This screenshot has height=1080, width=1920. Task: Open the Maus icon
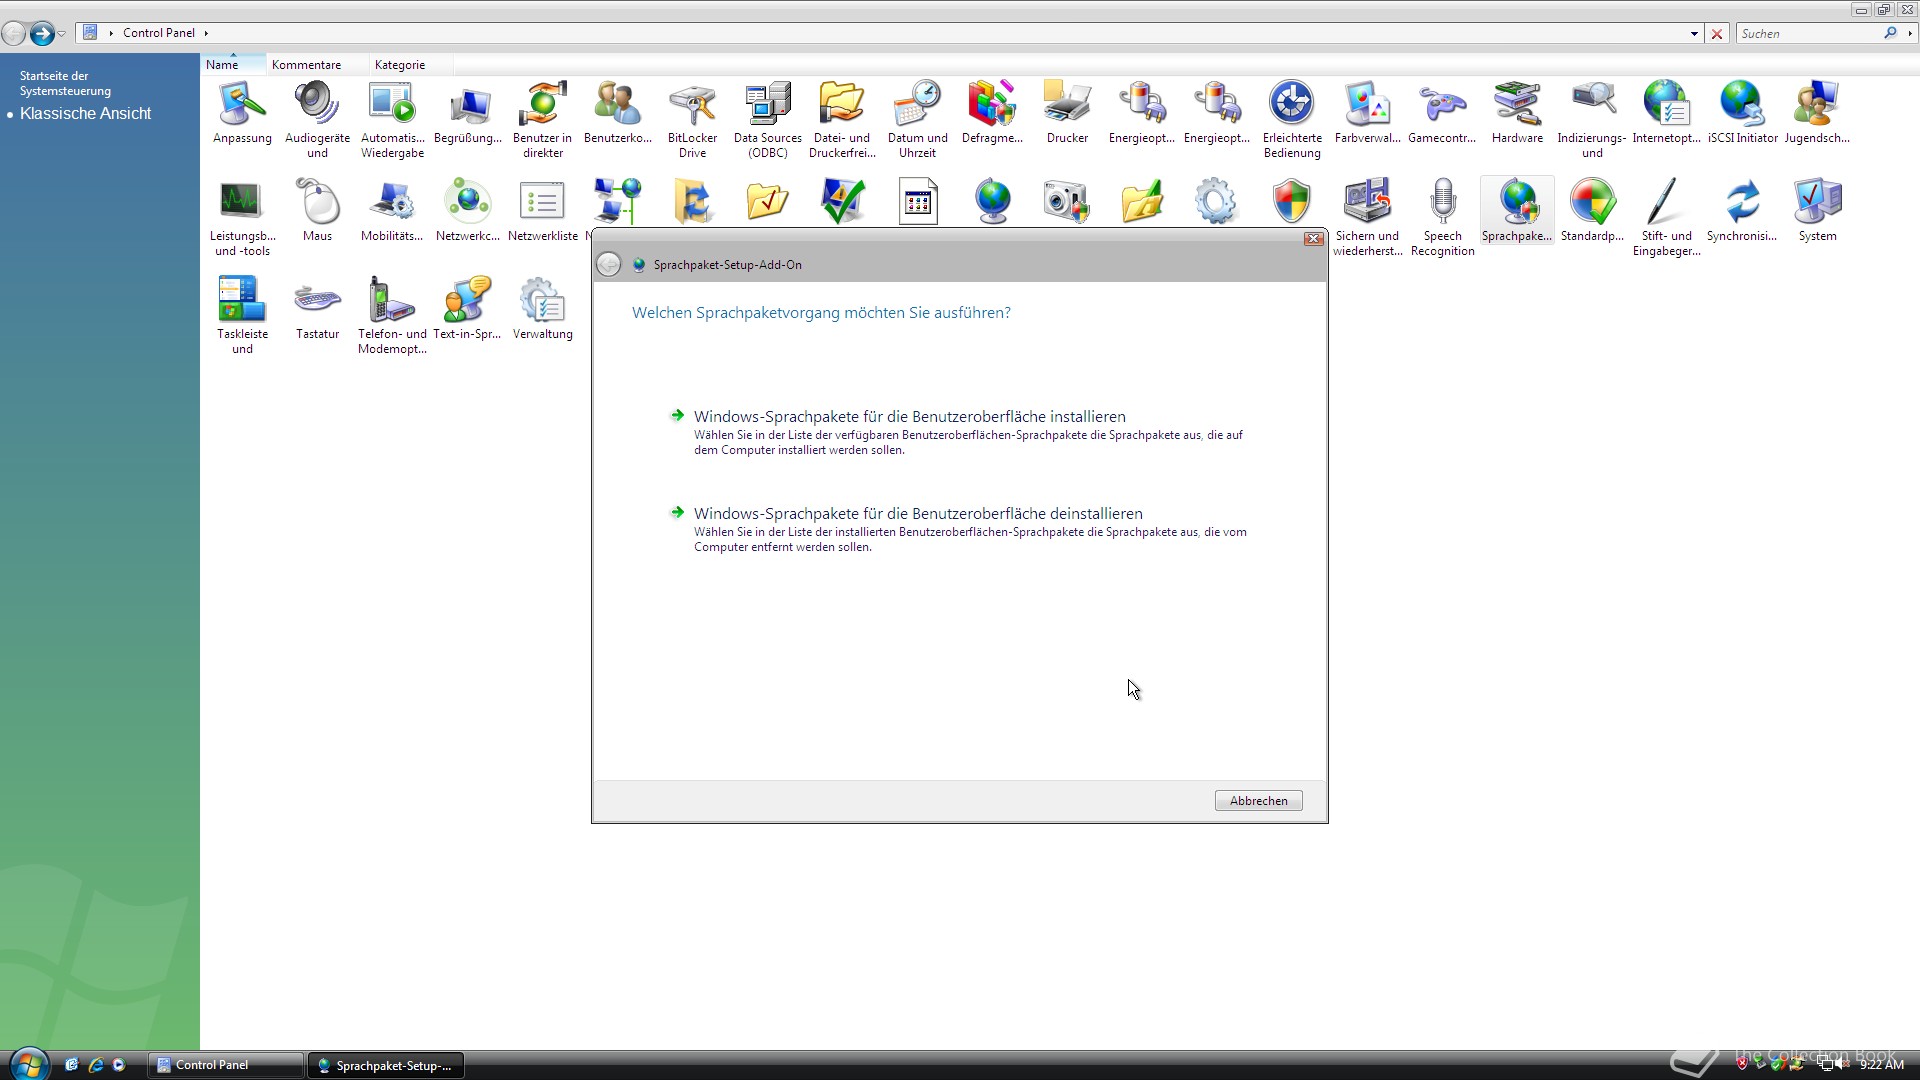pyautogui.click(x=317, y=211)
